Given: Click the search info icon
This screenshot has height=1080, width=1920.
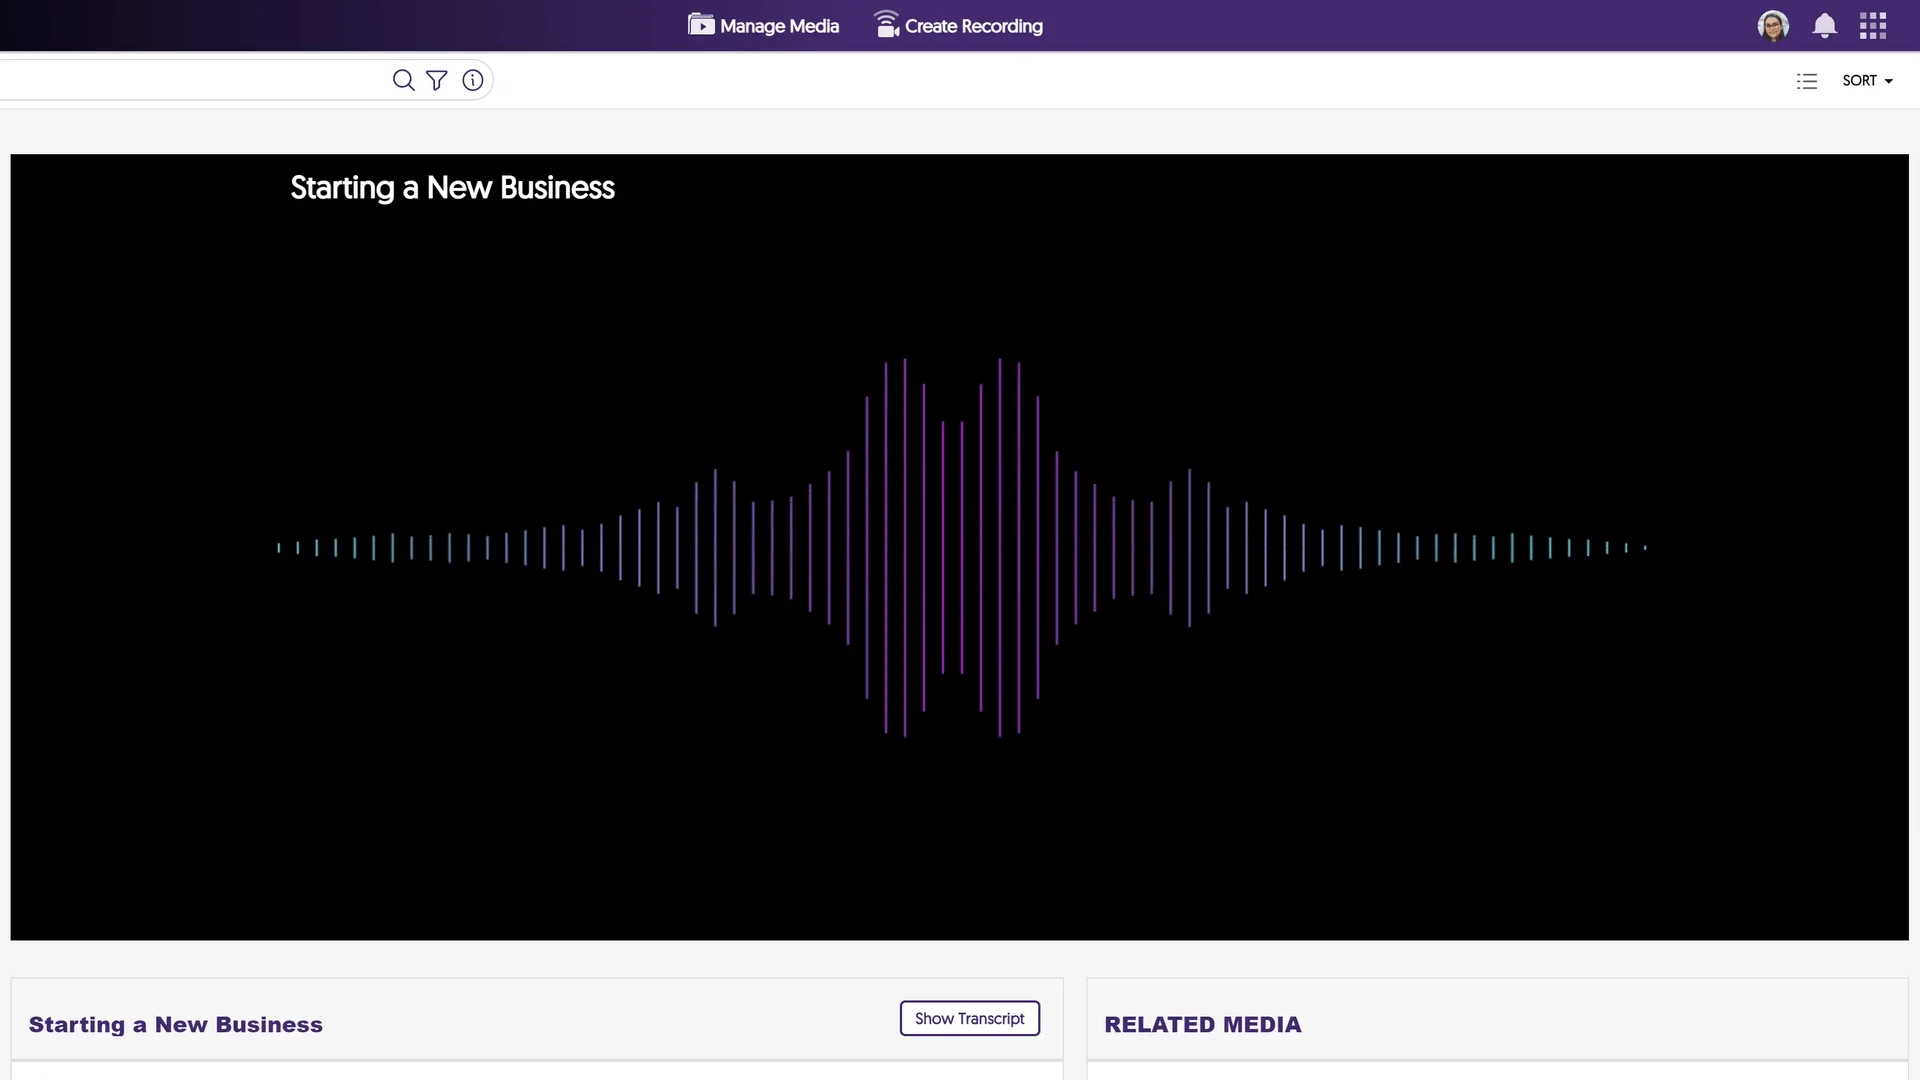Looking at the screenshot, I should (x=473, y=80).
